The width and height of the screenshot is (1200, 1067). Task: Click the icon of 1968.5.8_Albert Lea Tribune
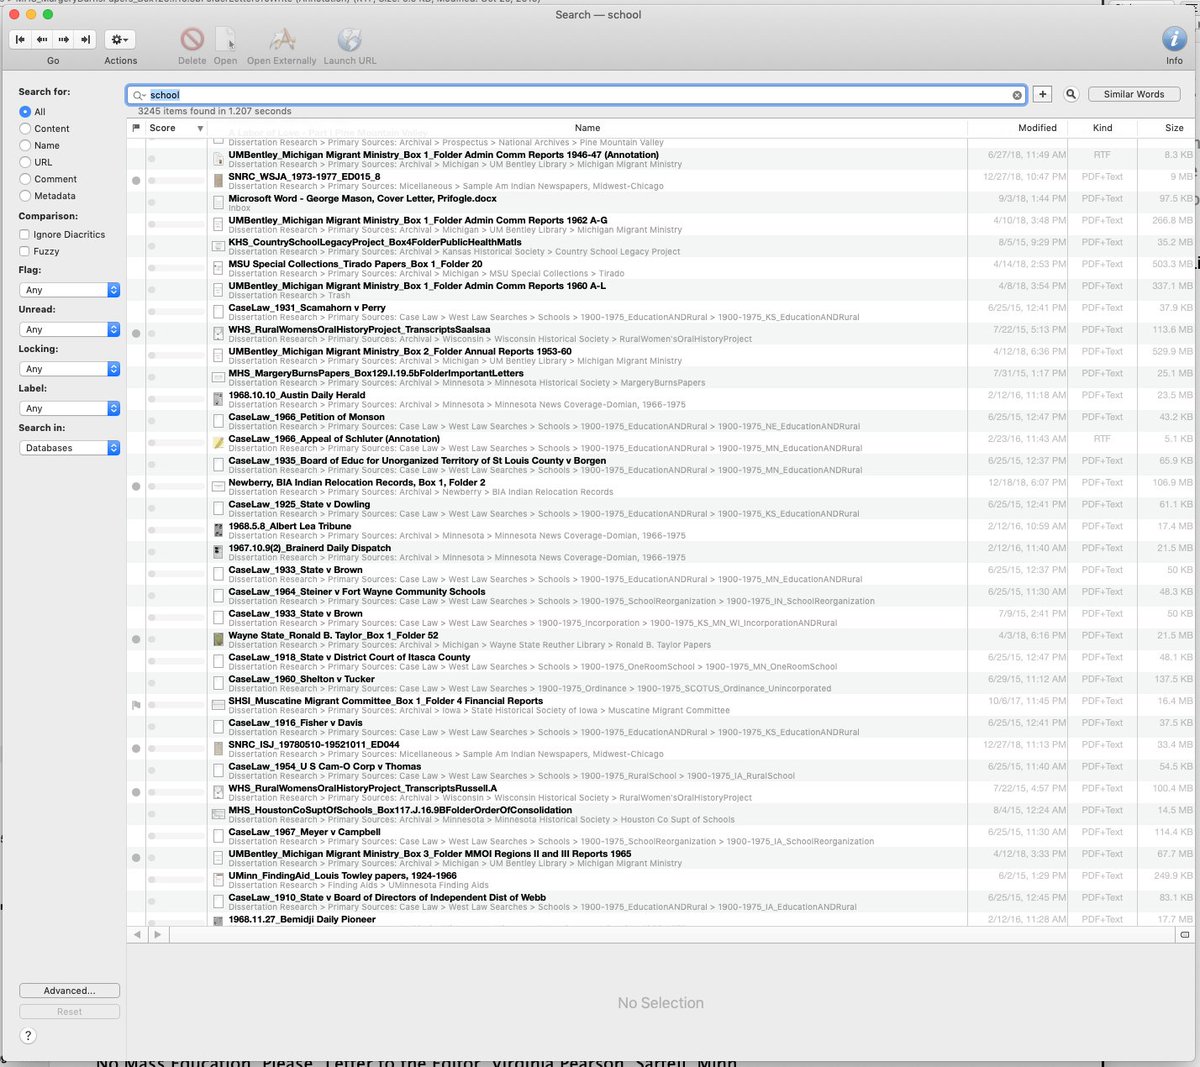coord(218,530)
